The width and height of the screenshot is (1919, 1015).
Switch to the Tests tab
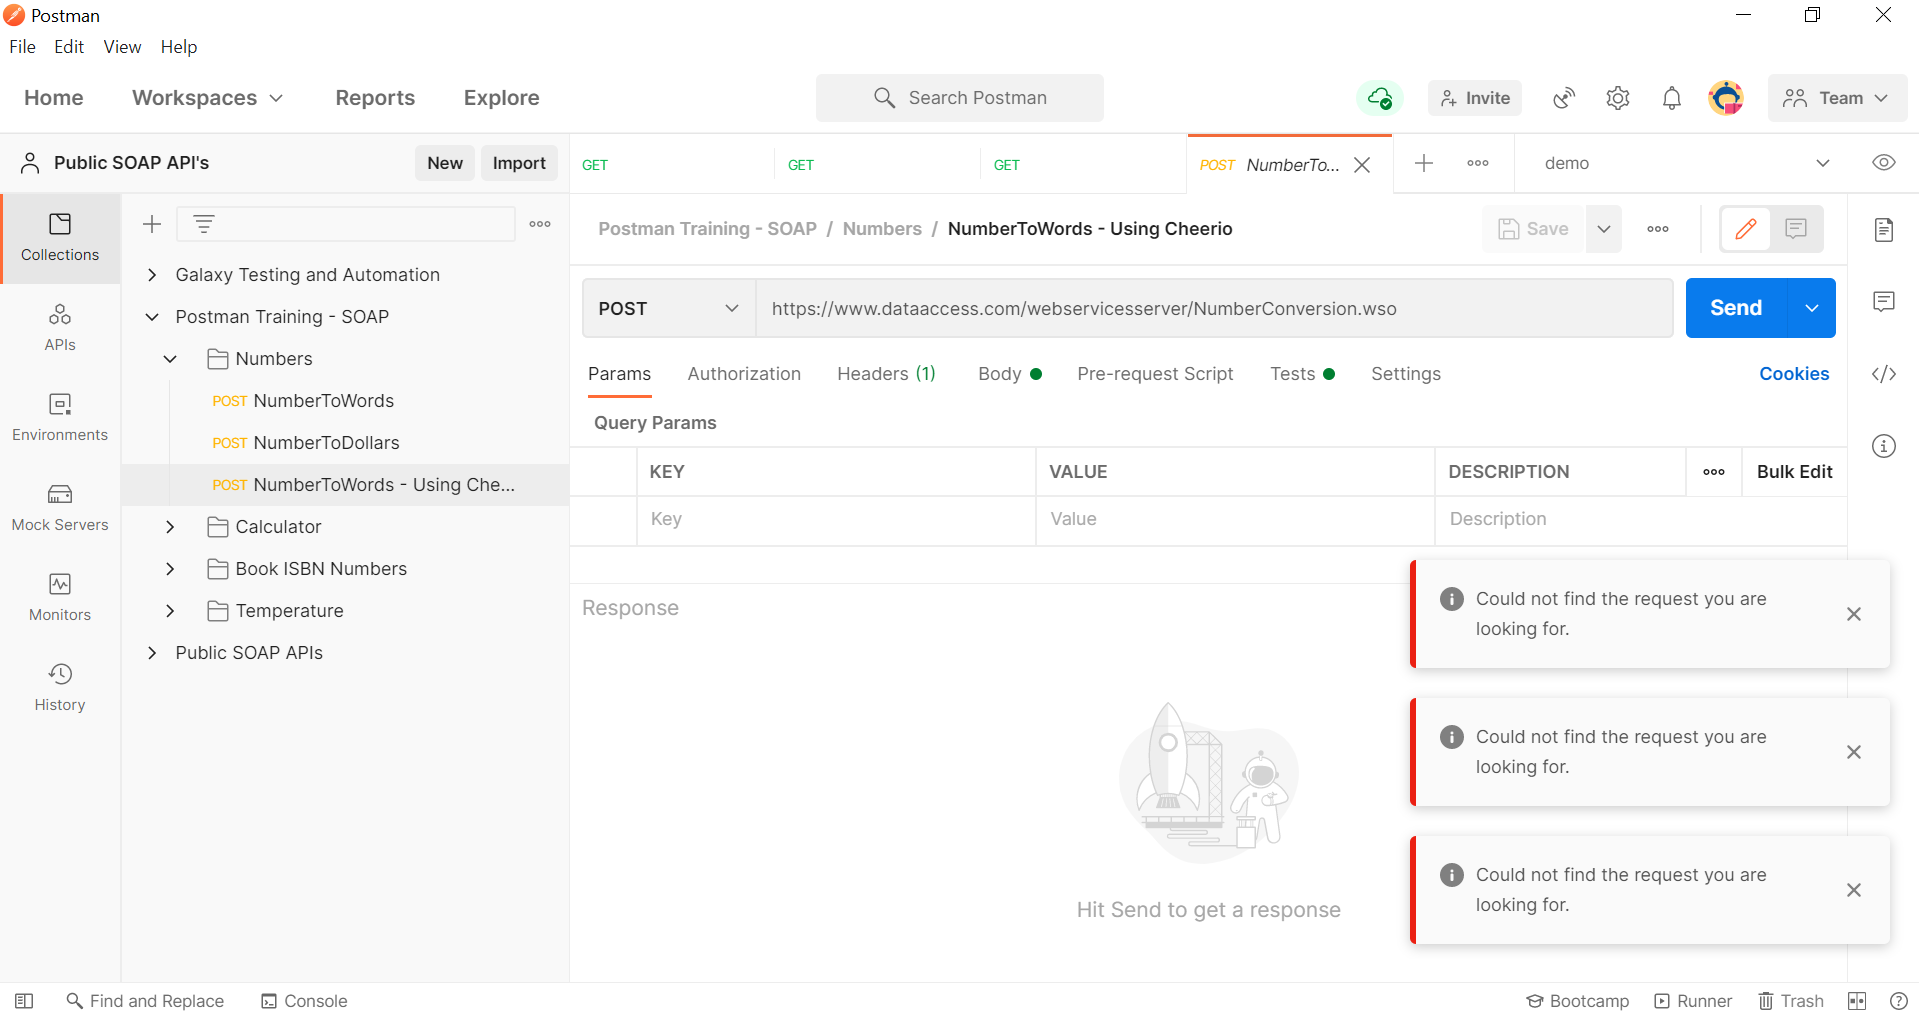[x=1292, y=373]
